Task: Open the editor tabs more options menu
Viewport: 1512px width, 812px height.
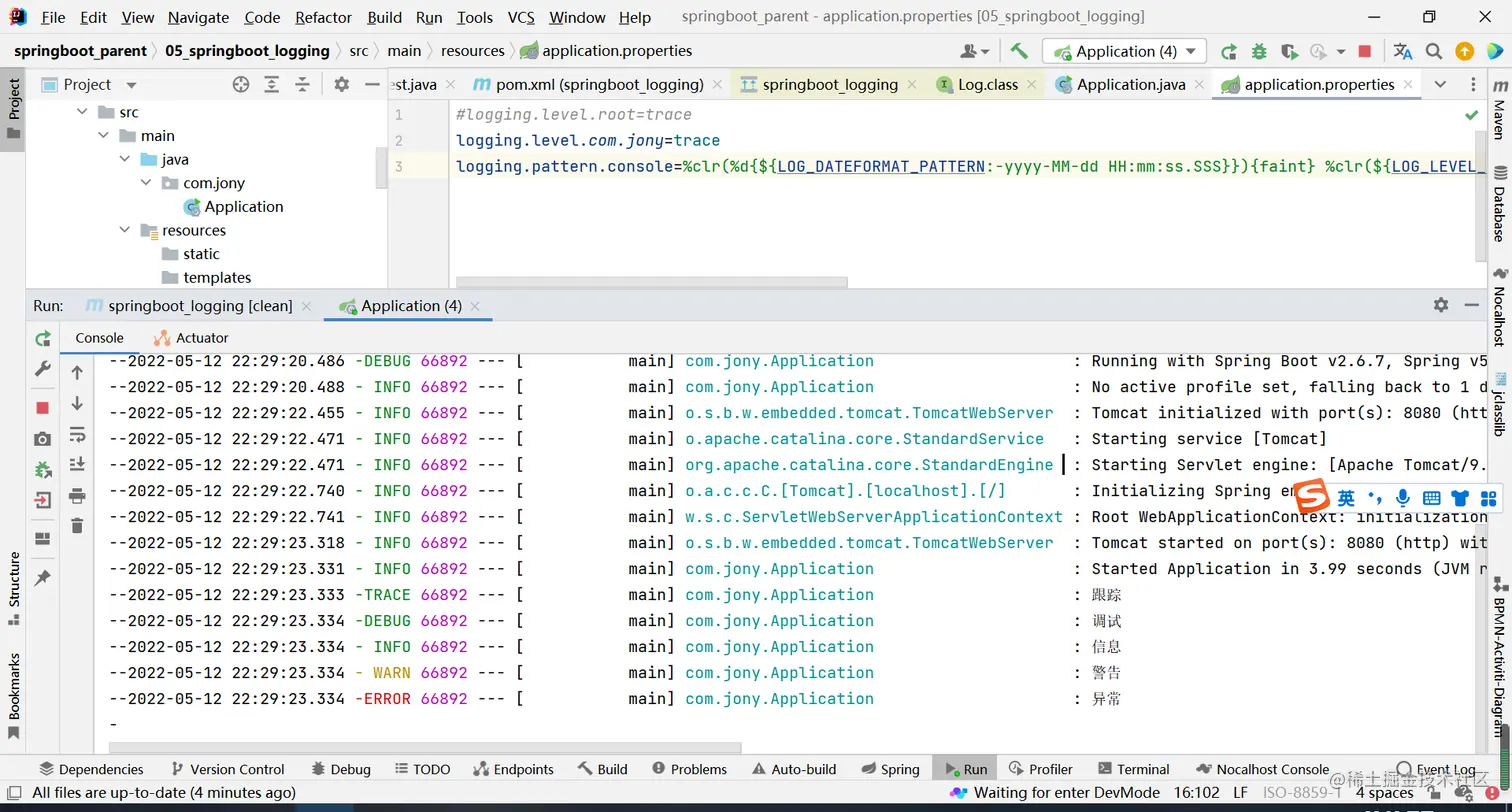Action: (x=1473, y=85)
